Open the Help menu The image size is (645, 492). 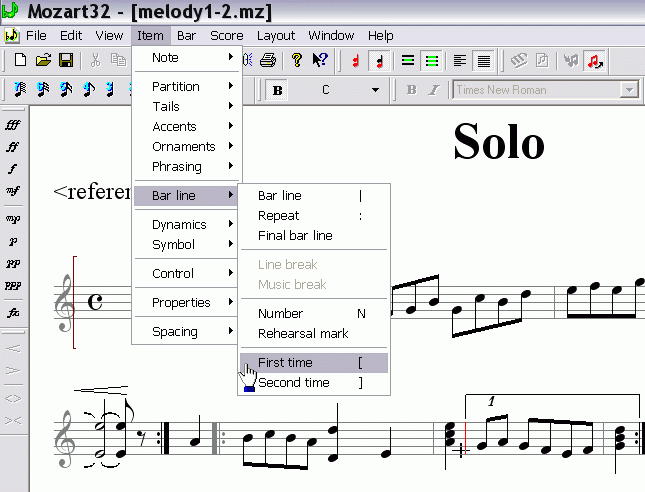(x=381, y=36)
